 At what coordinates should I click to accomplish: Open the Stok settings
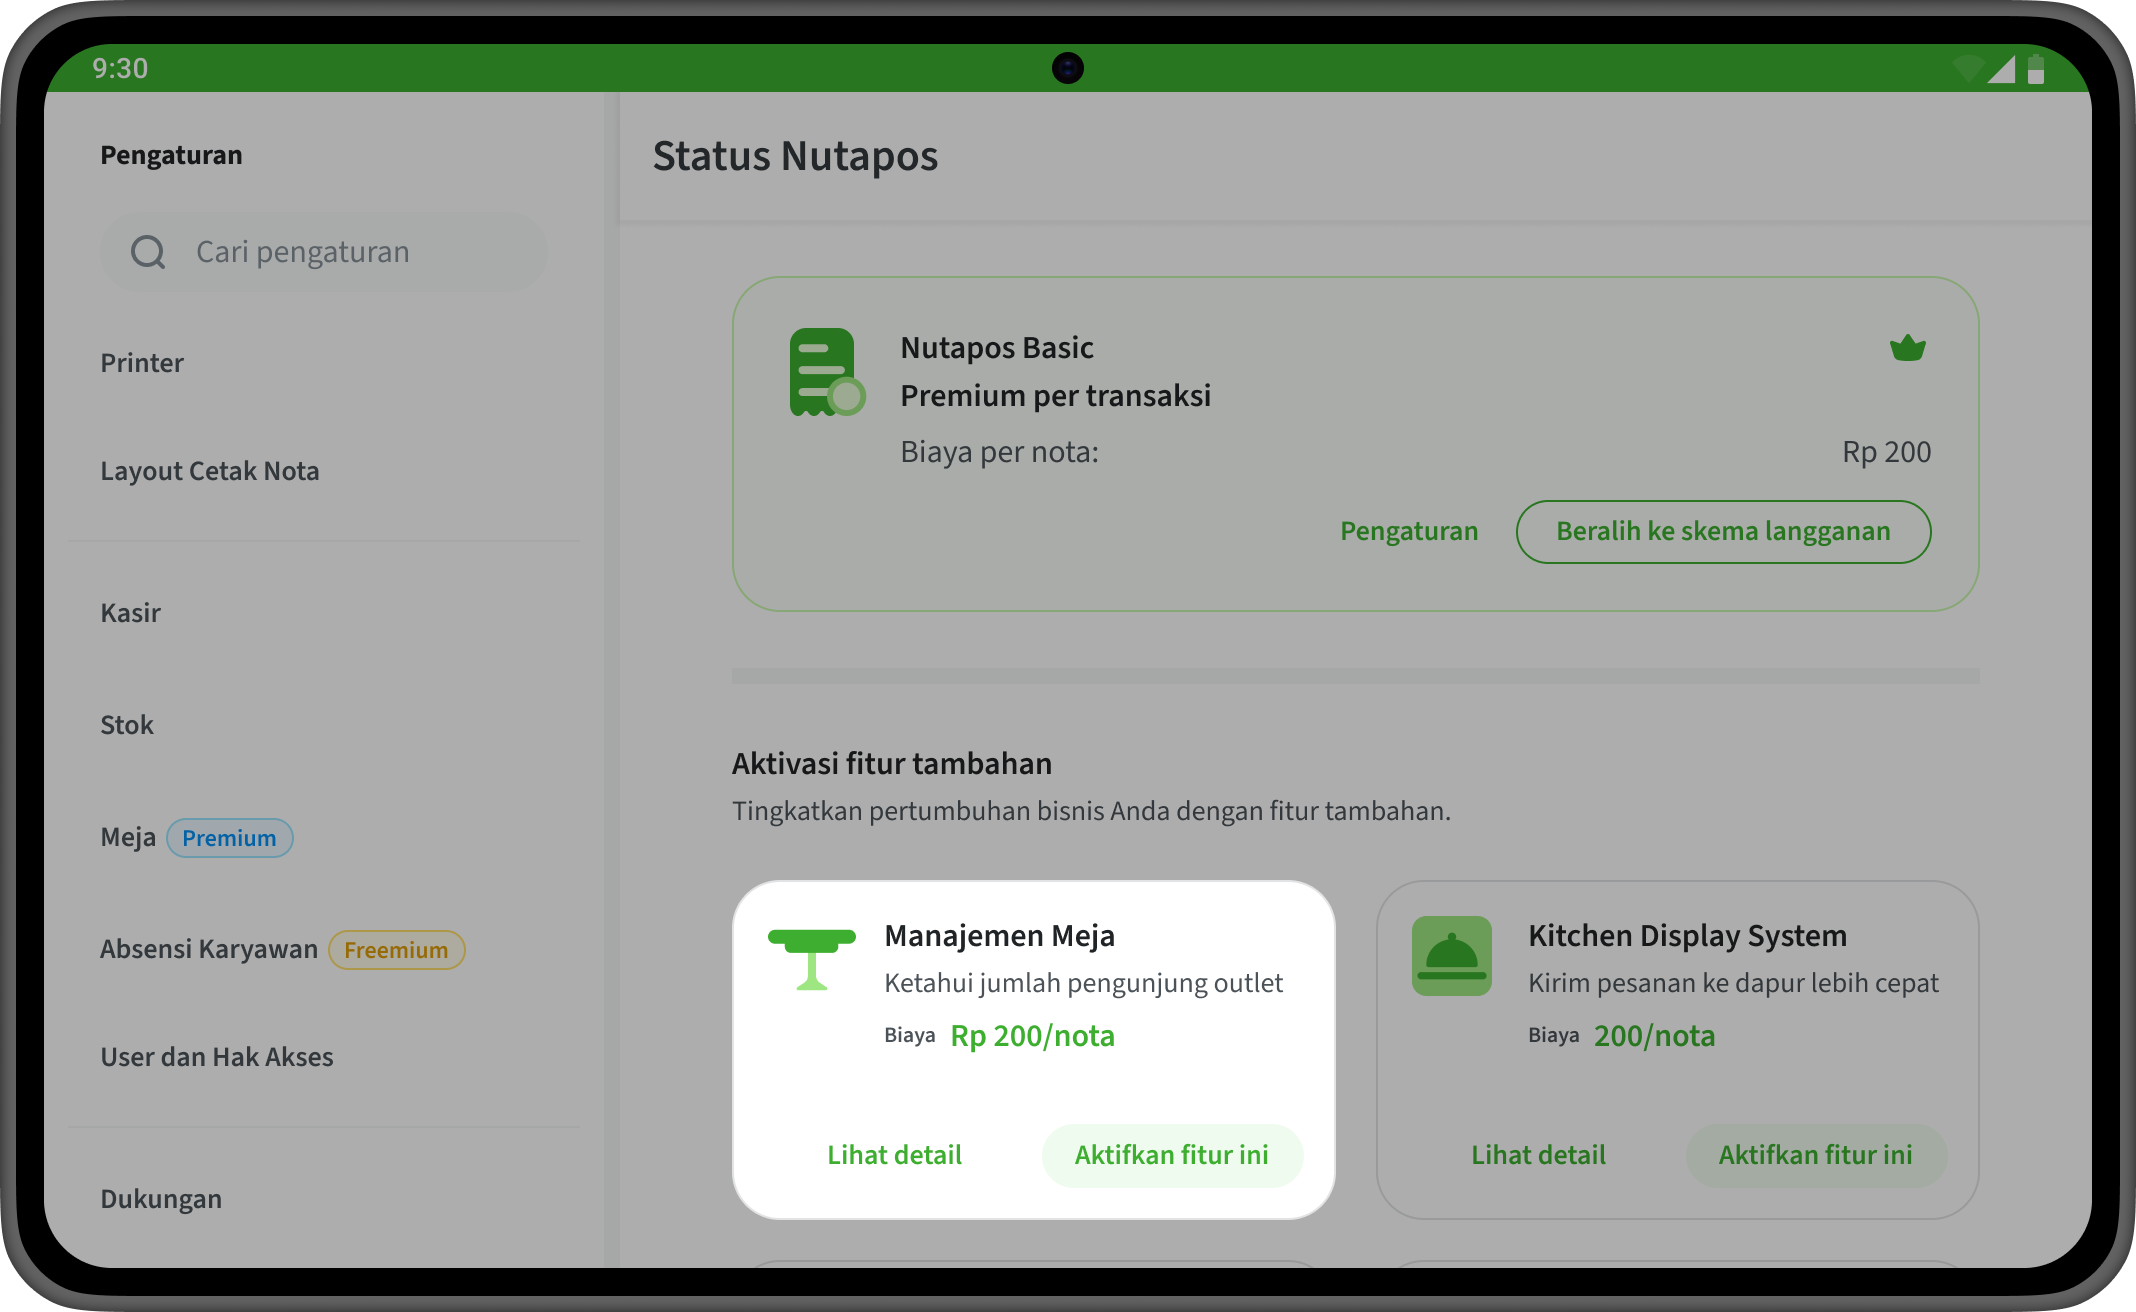click(127, 725)
